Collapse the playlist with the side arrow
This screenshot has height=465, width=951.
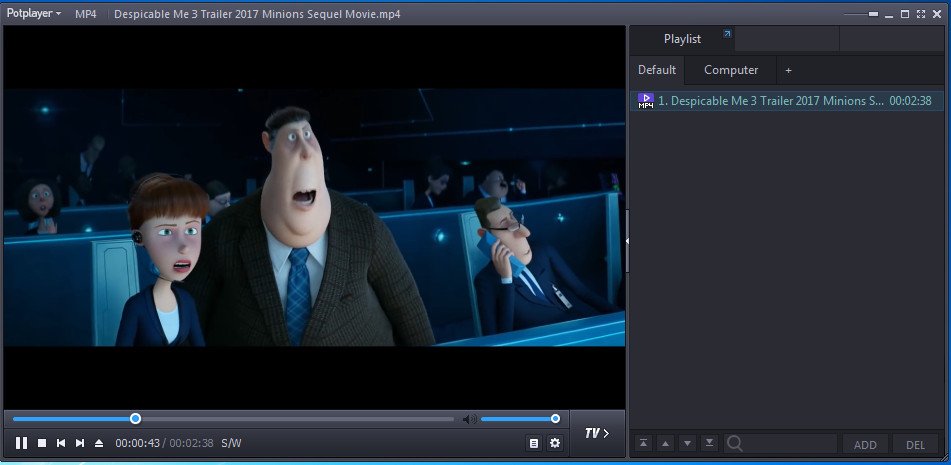click(x=627, y=241)
